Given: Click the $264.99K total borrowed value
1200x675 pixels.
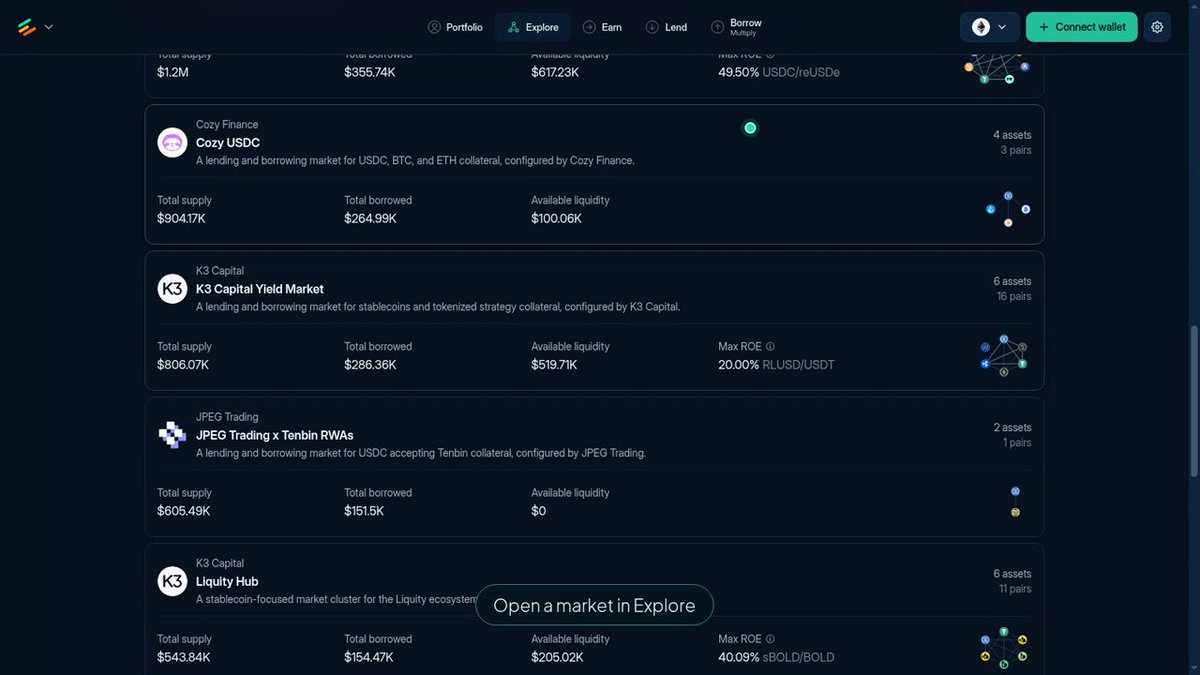Looking at the screenshot, I should [x=370, y=218].
